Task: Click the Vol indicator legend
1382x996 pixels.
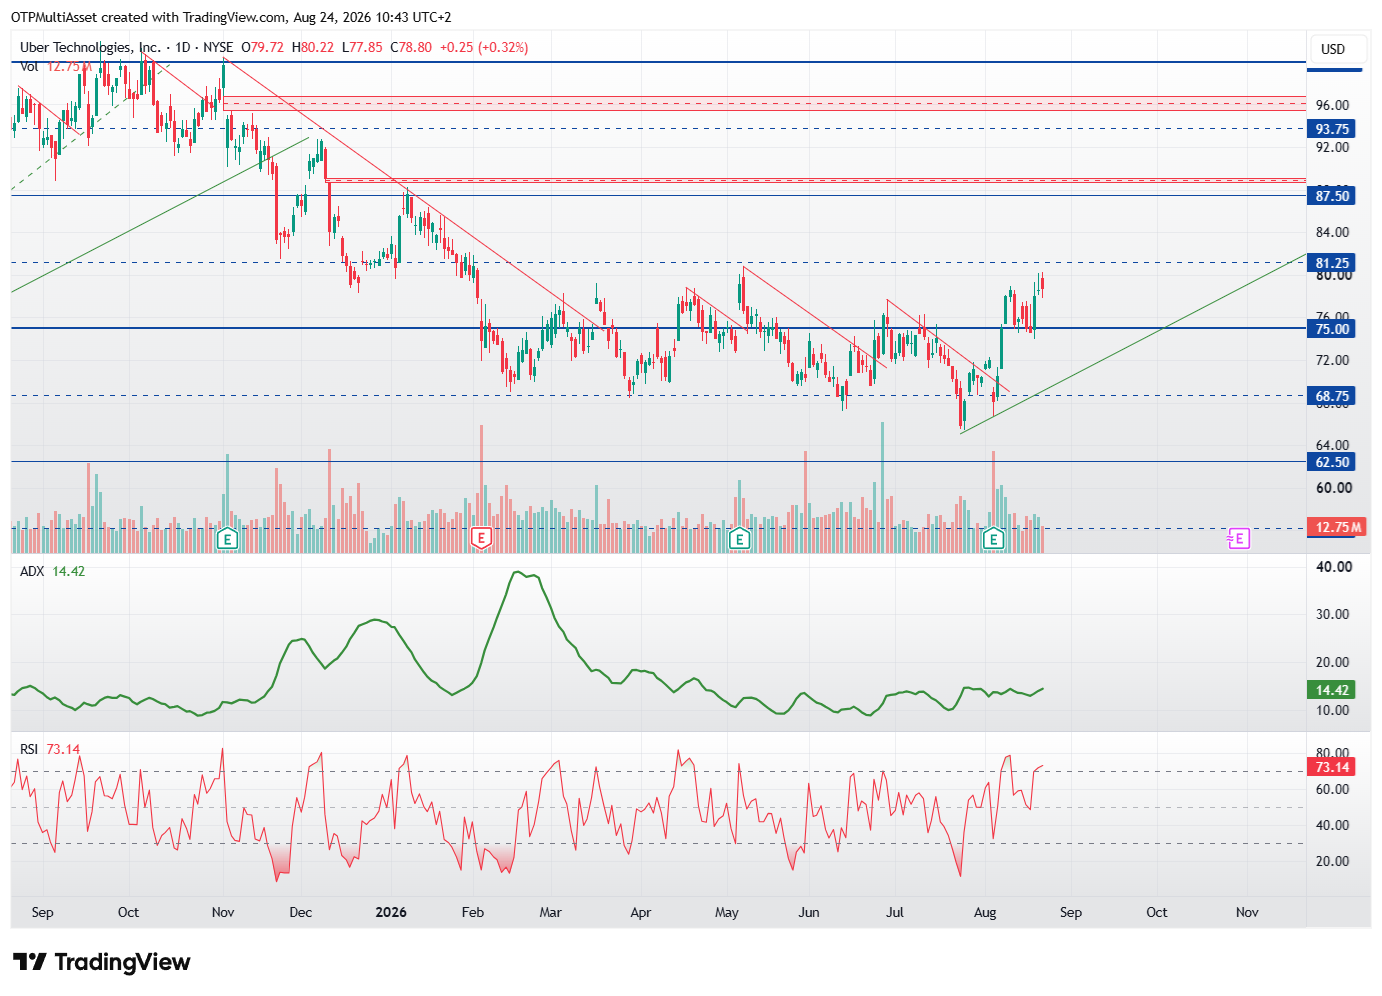Action: 55,66
